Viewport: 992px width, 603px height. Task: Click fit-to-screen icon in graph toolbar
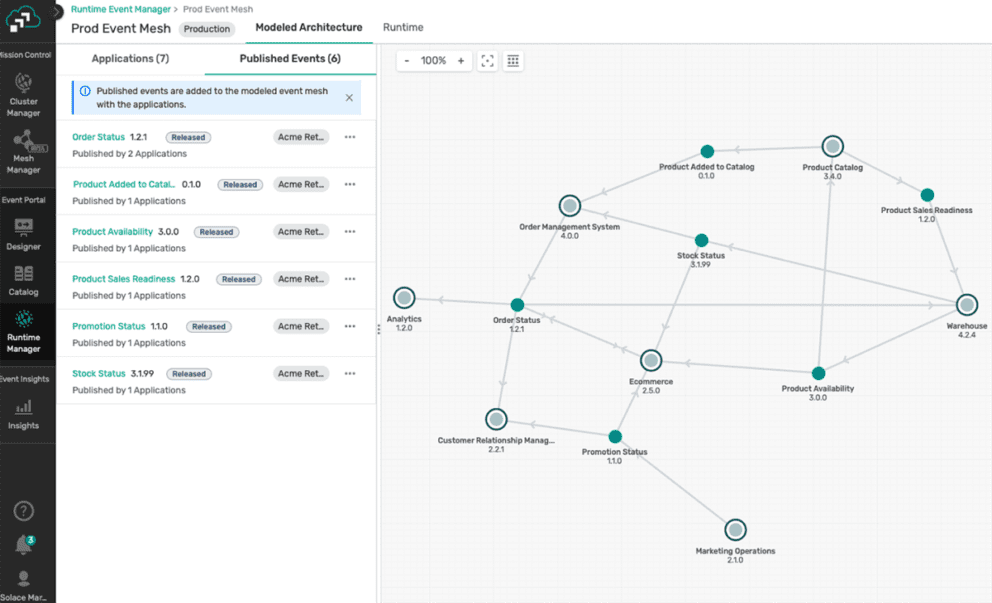click(487, 61)
